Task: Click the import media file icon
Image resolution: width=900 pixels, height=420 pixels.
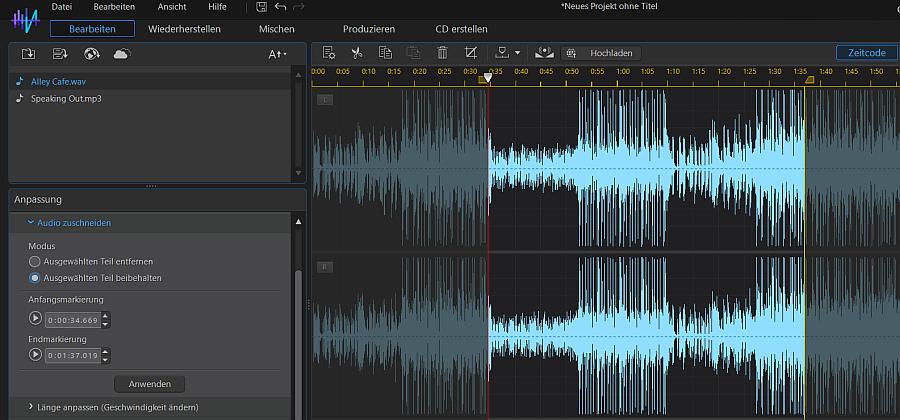Action: pyautogui.click(x=28, y=54)
